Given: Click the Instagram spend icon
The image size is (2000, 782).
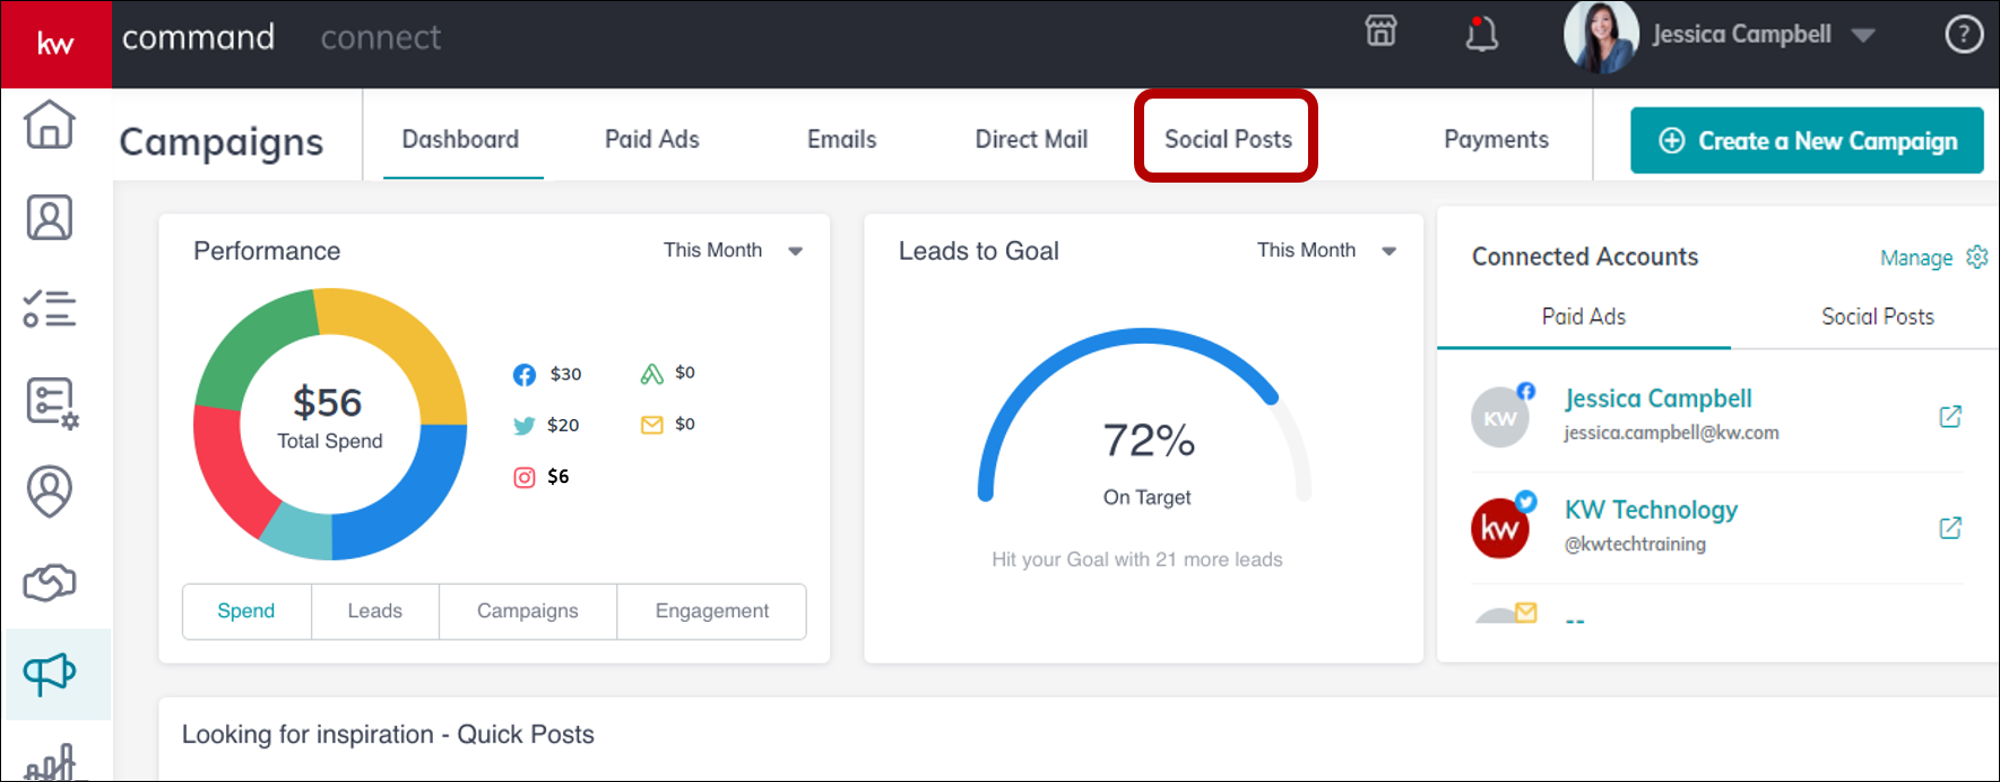Looking at the screenshot, I should pos(524,477).
